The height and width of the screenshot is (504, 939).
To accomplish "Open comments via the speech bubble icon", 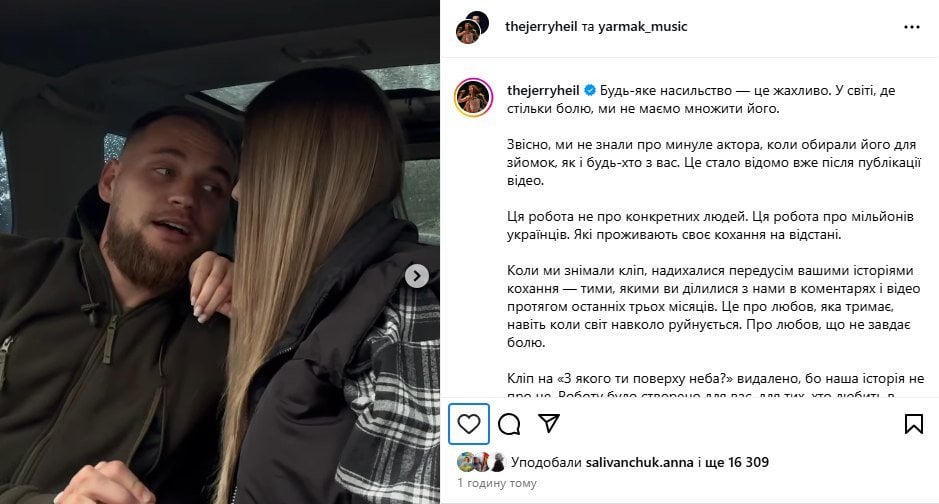I will click(x=509, y=424).
